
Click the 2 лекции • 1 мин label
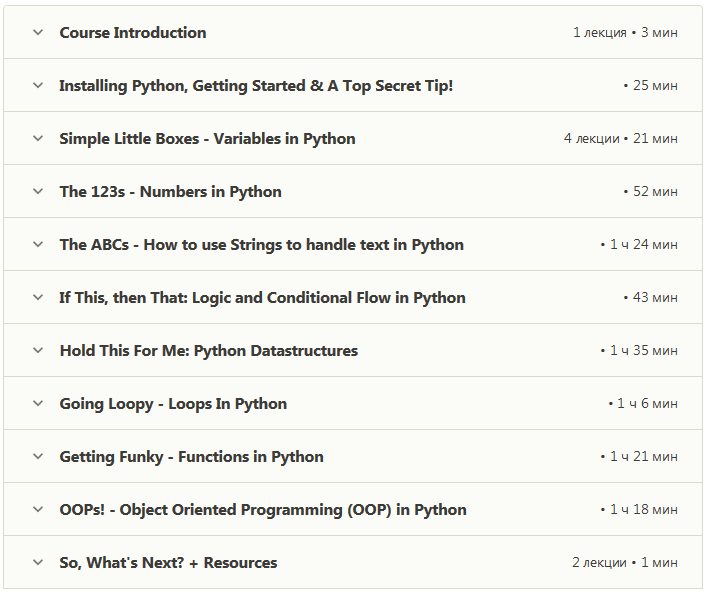625,563
